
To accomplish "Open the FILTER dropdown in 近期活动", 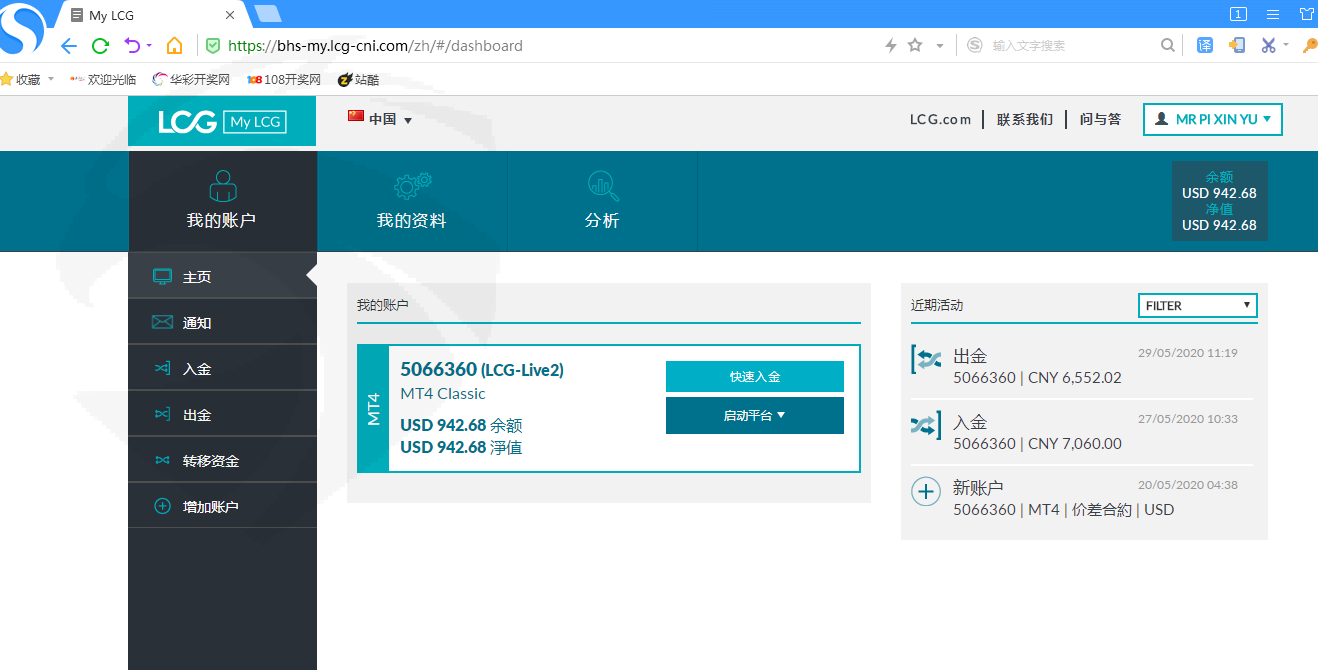I will (x=1197, y=306).
